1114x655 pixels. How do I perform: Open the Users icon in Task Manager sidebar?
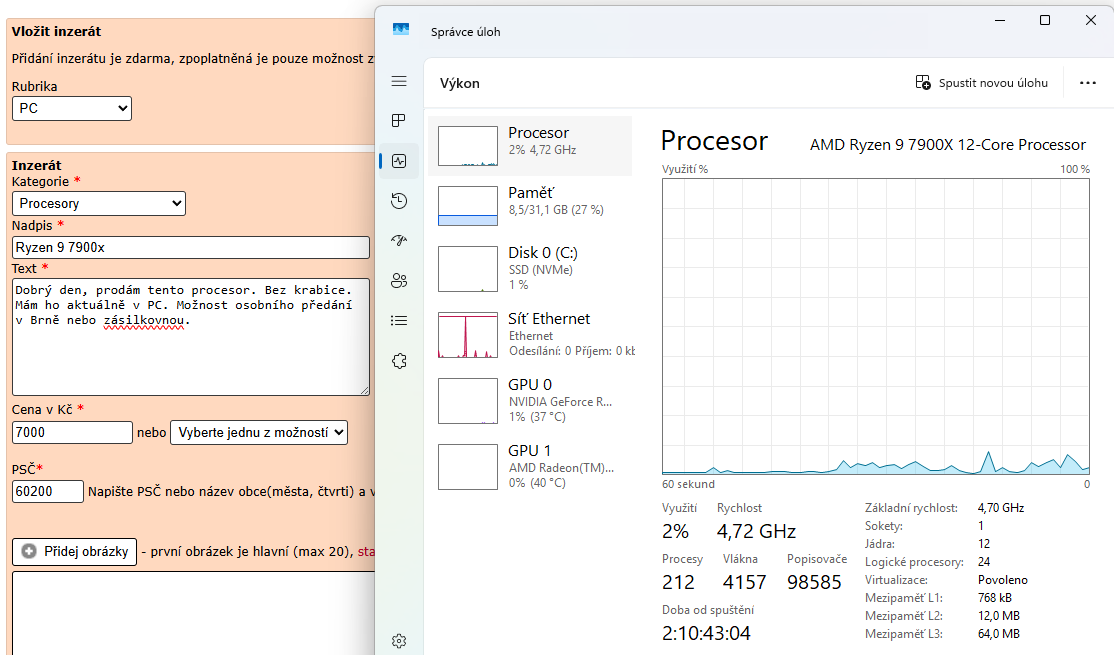pos(399,281)
